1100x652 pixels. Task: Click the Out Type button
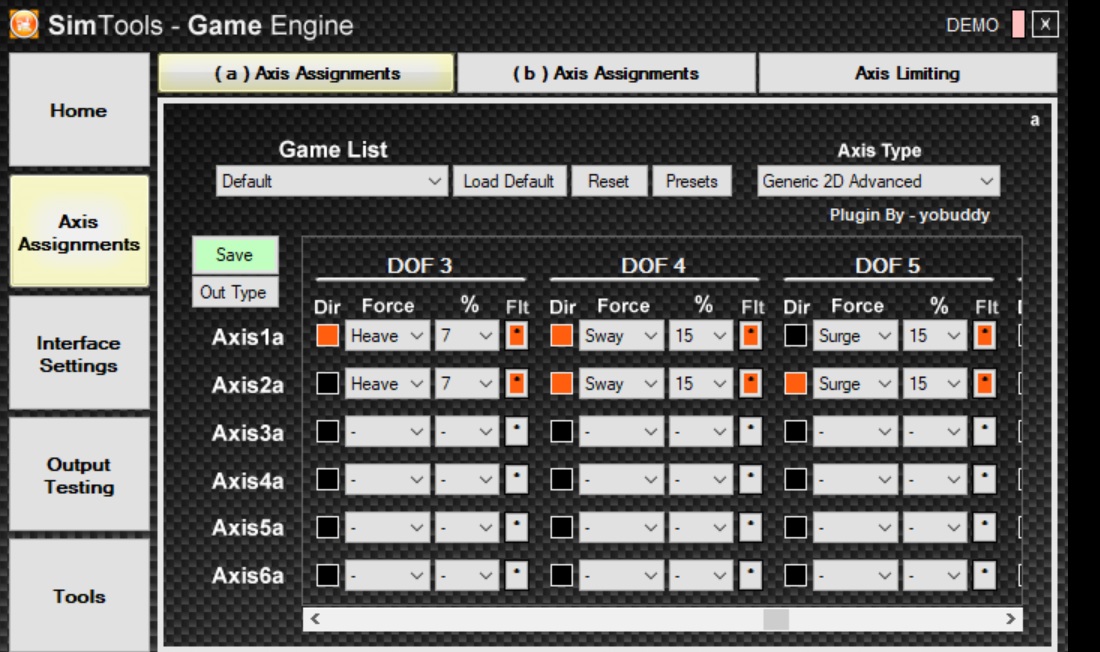pos(235,292)
